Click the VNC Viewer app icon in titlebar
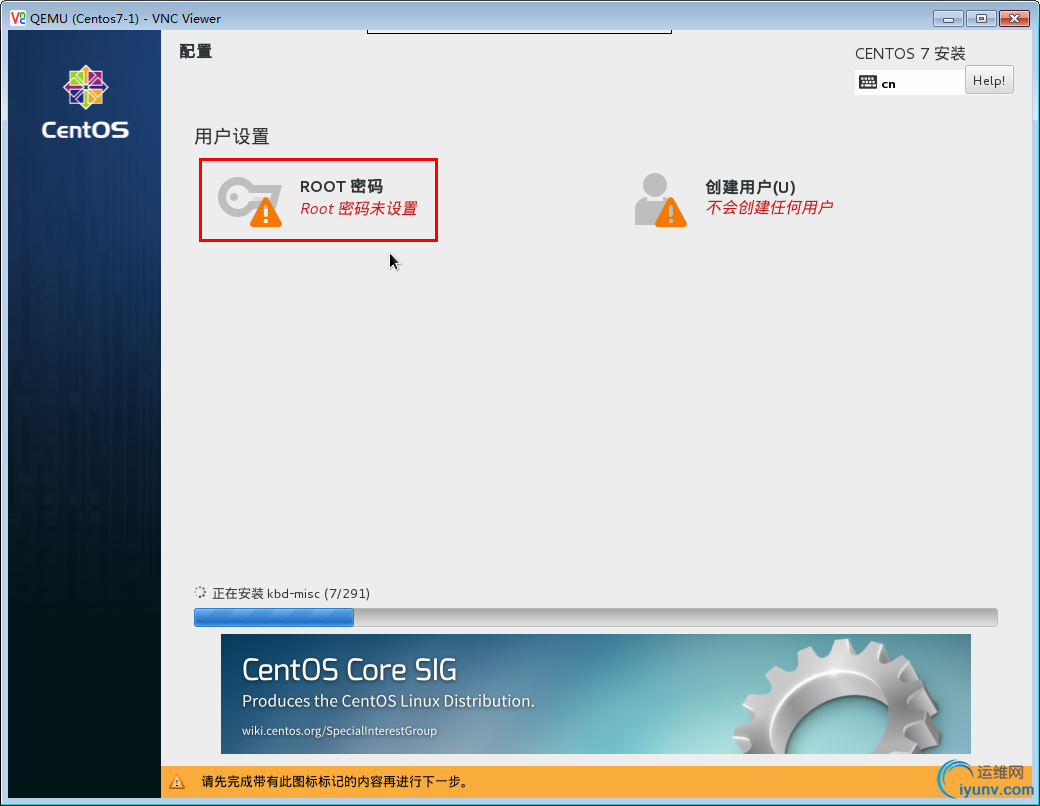 pos(18,18)
